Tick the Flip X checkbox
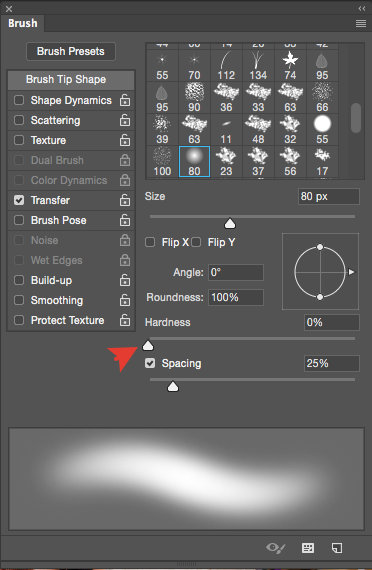Screen dimensions: 372x570 tap(150, 242)
